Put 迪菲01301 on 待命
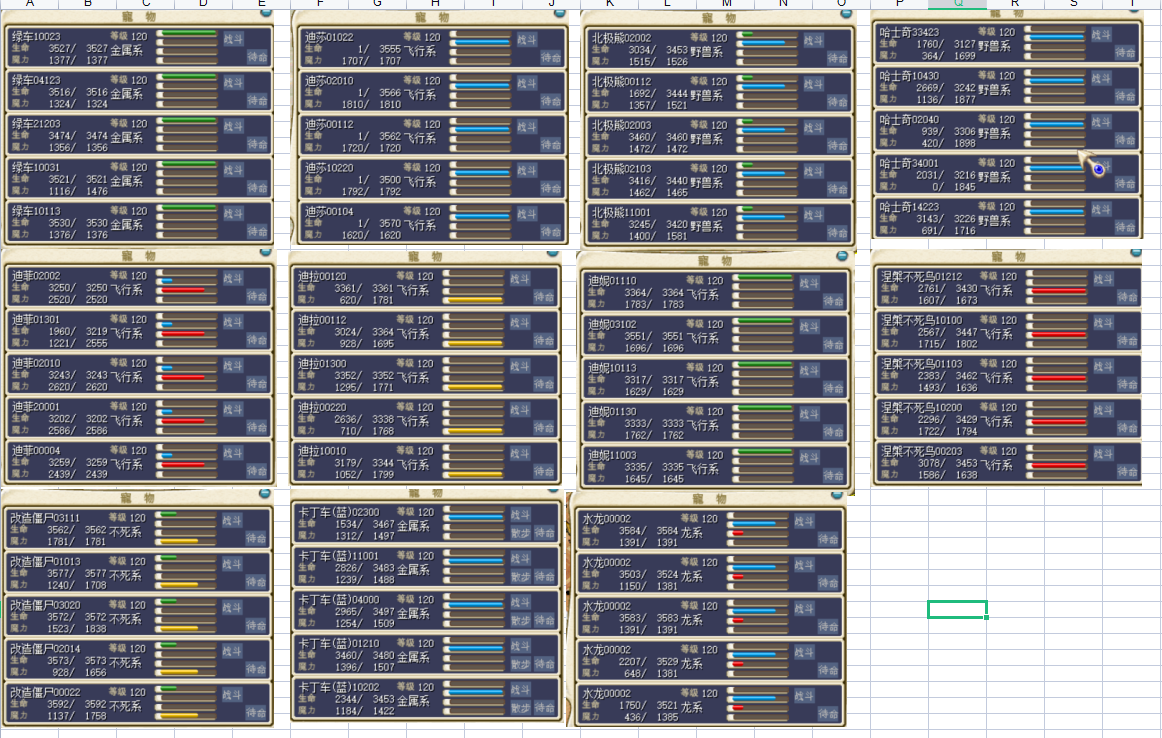 point(256,339)
